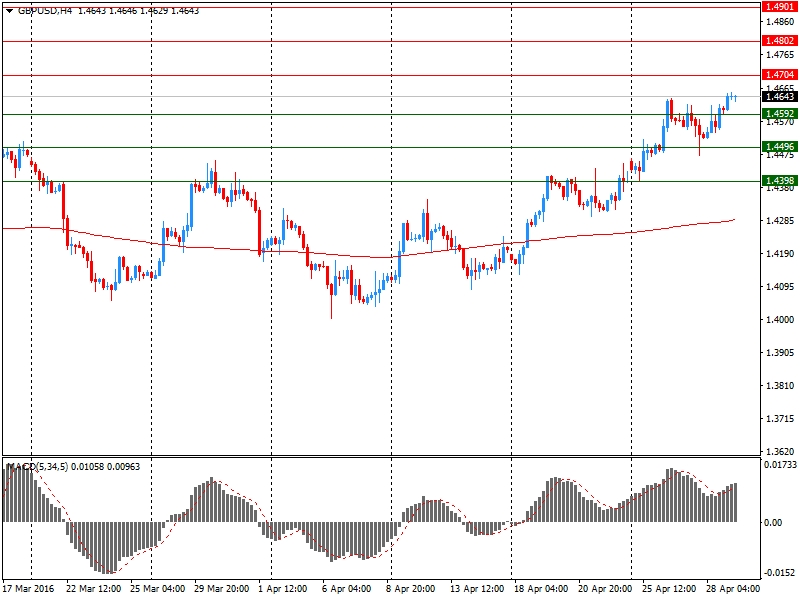Viewport: 800px width, 600px height.
Task: Click the 1.4860 price axis label
Action: [x=780, y=21]
